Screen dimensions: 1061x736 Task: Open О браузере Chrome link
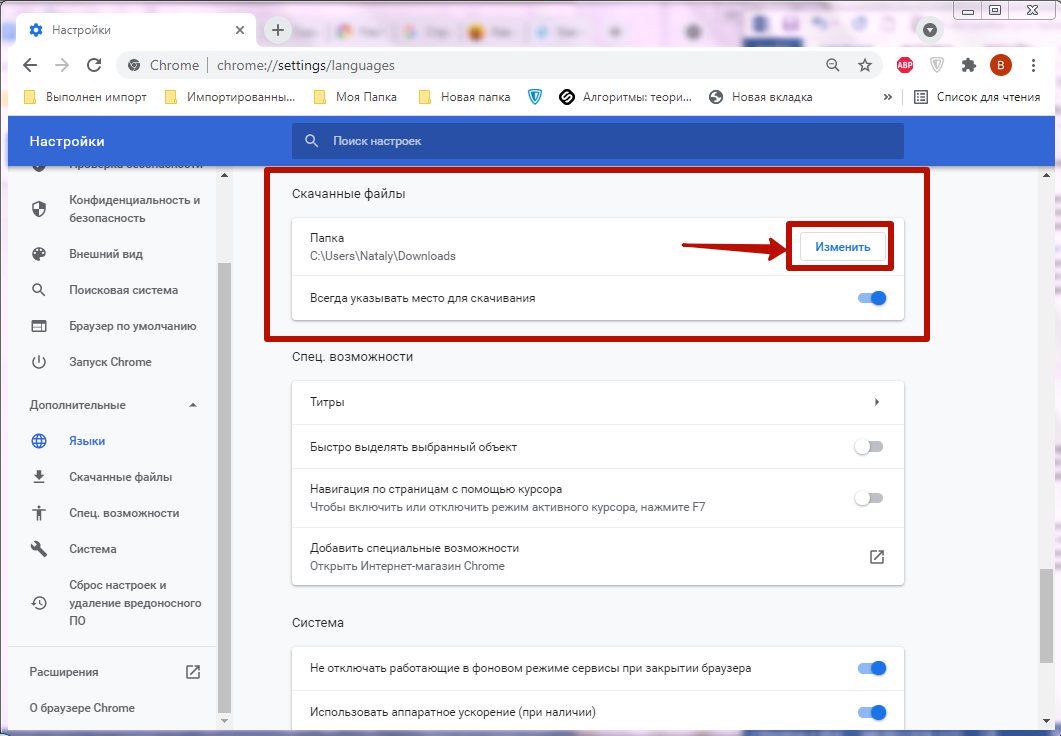pyautogui.click(x=82, y=708)
